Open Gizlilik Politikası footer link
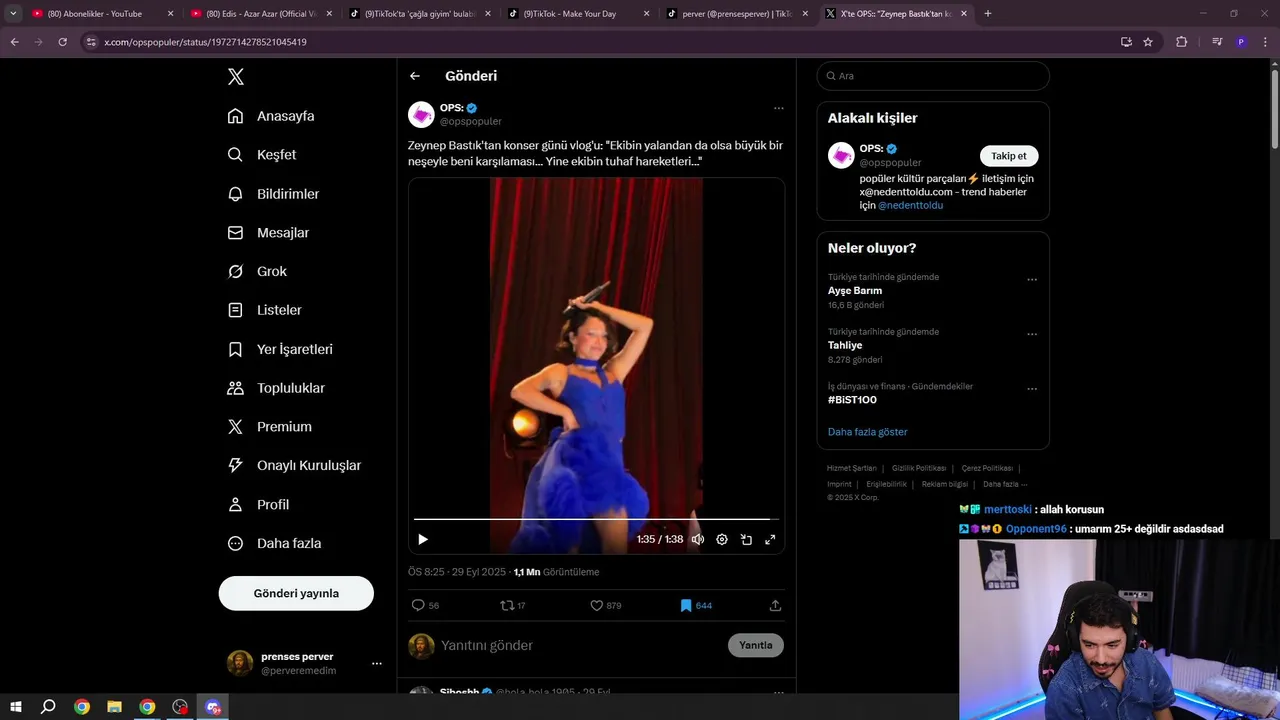Image resolution: width=1280 pixels, height=720 pixels. [919, 468]
